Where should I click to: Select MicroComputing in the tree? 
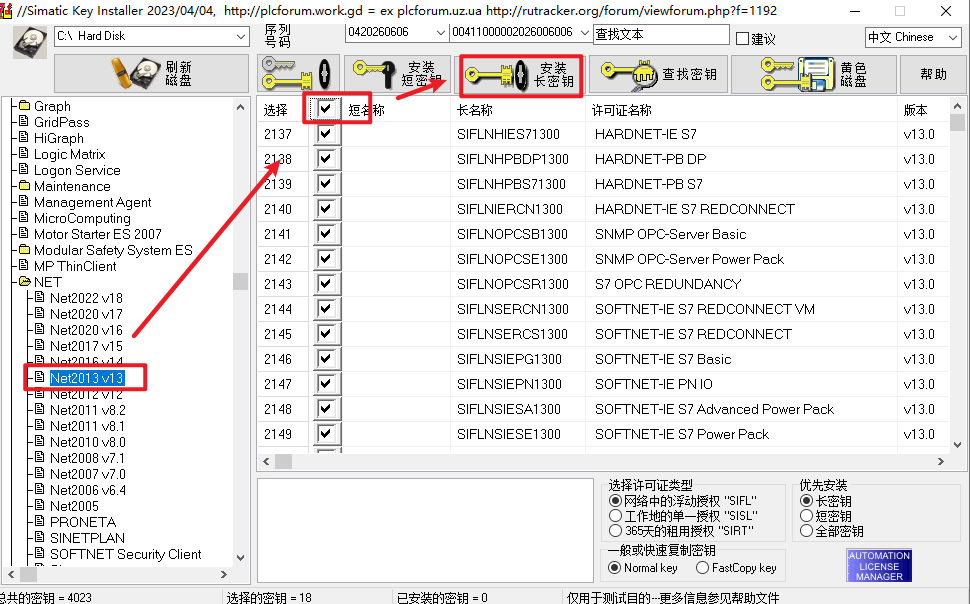click(x=82, y=218)
